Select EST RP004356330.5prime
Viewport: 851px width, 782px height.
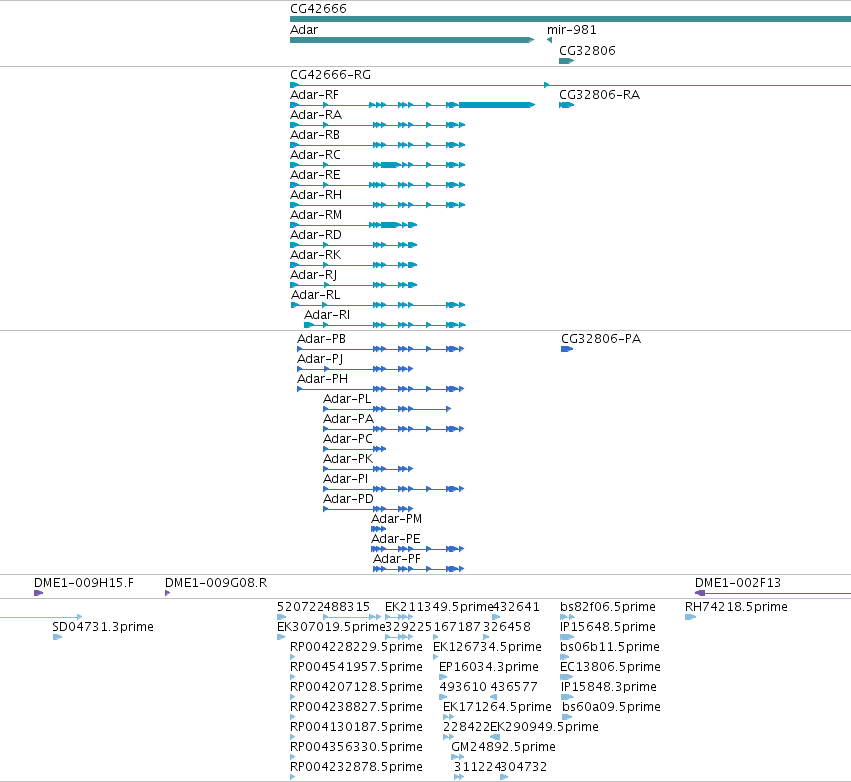(293, 757)
